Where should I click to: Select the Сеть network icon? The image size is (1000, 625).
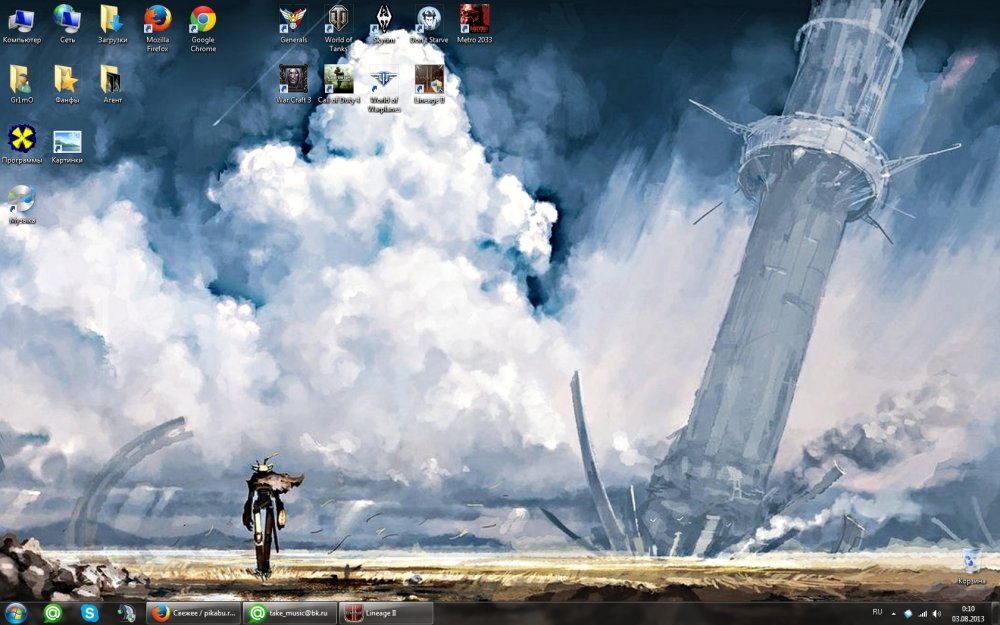tap(67, 26)
